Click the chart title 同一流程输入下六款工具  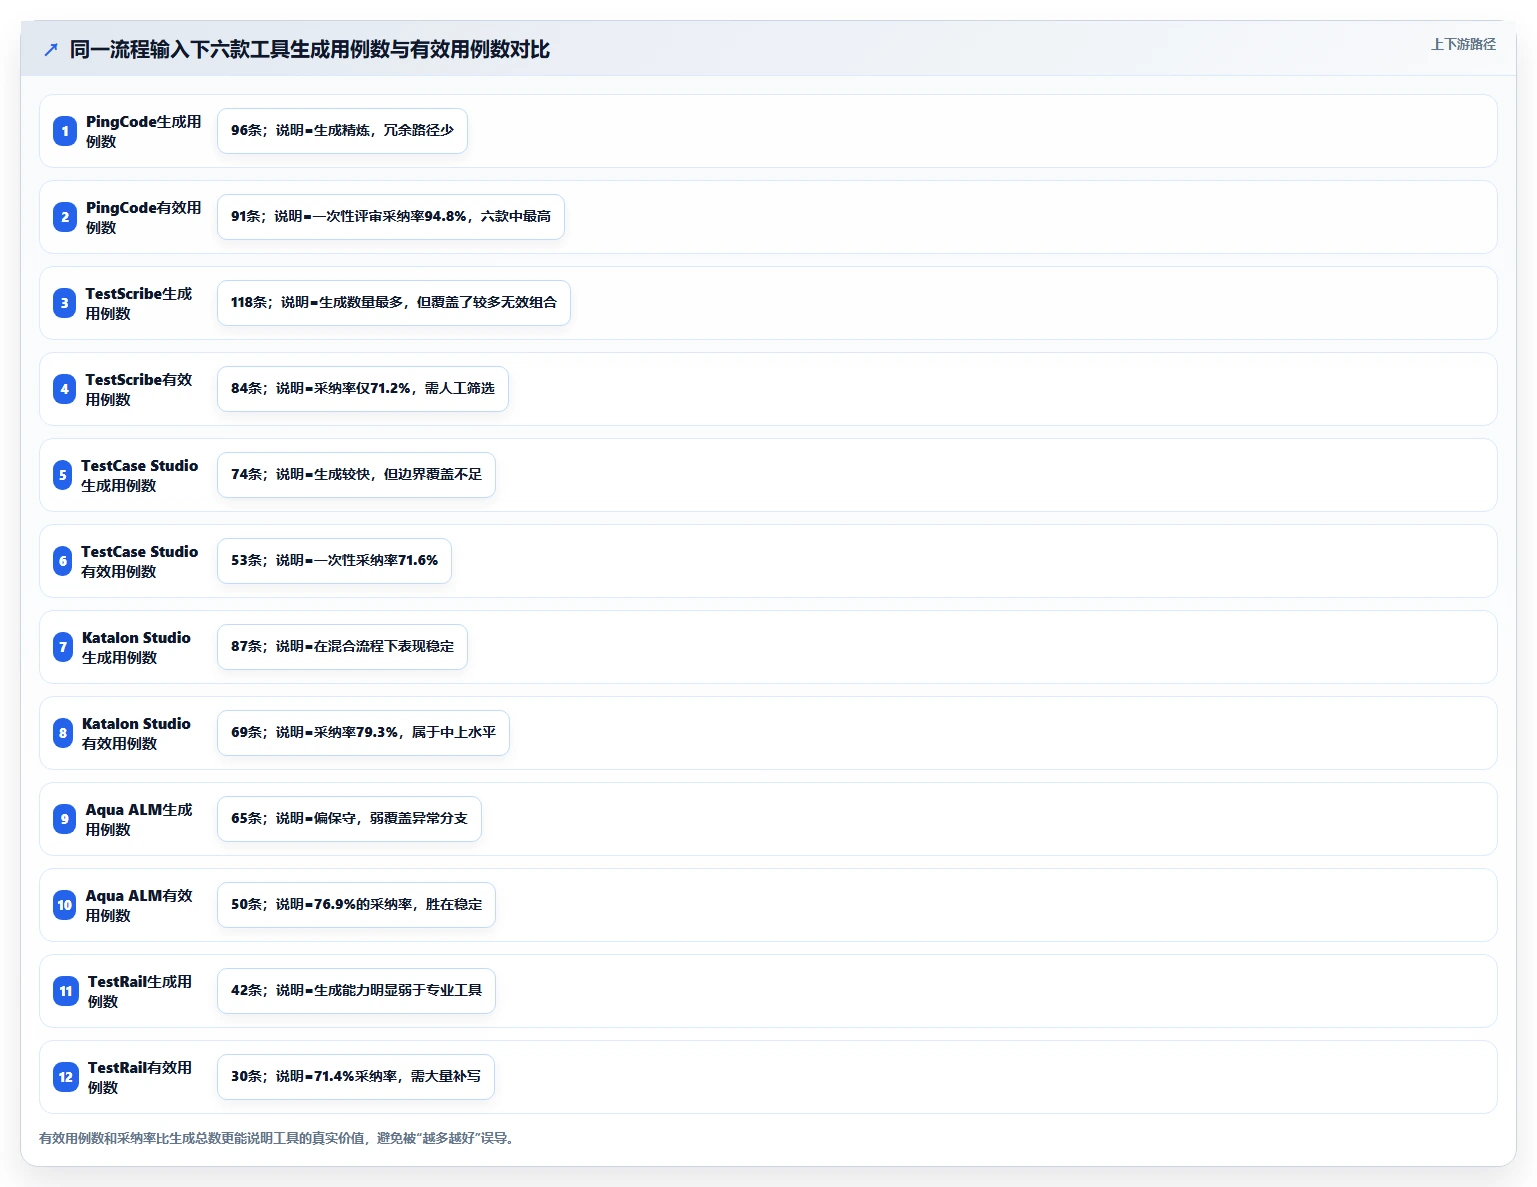[310, 49]
